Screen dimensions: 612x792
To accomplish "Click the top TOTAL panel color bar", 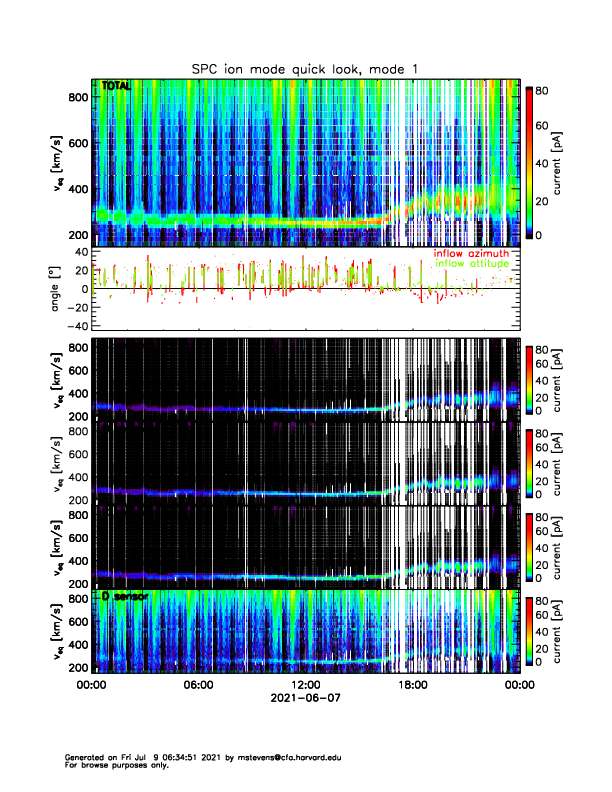I will (528, 161).
